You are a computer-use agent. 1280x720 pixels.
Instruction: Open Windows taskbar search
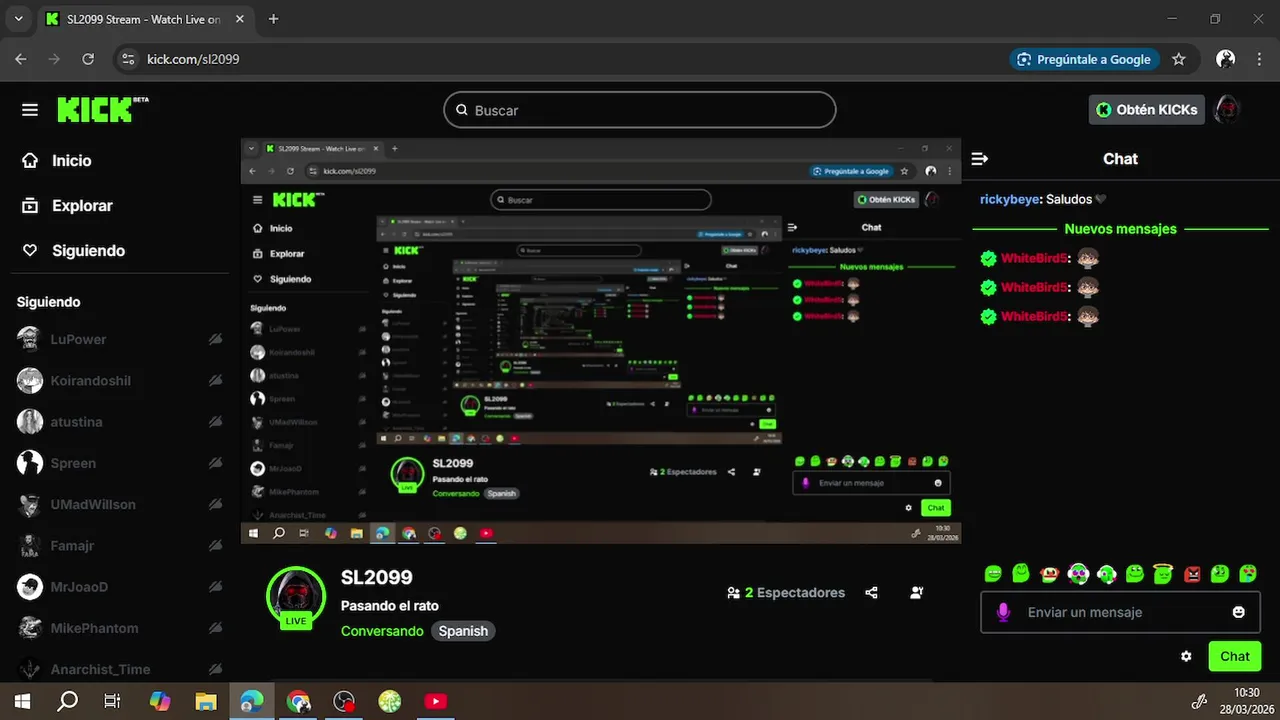click(x=67, y=702)
